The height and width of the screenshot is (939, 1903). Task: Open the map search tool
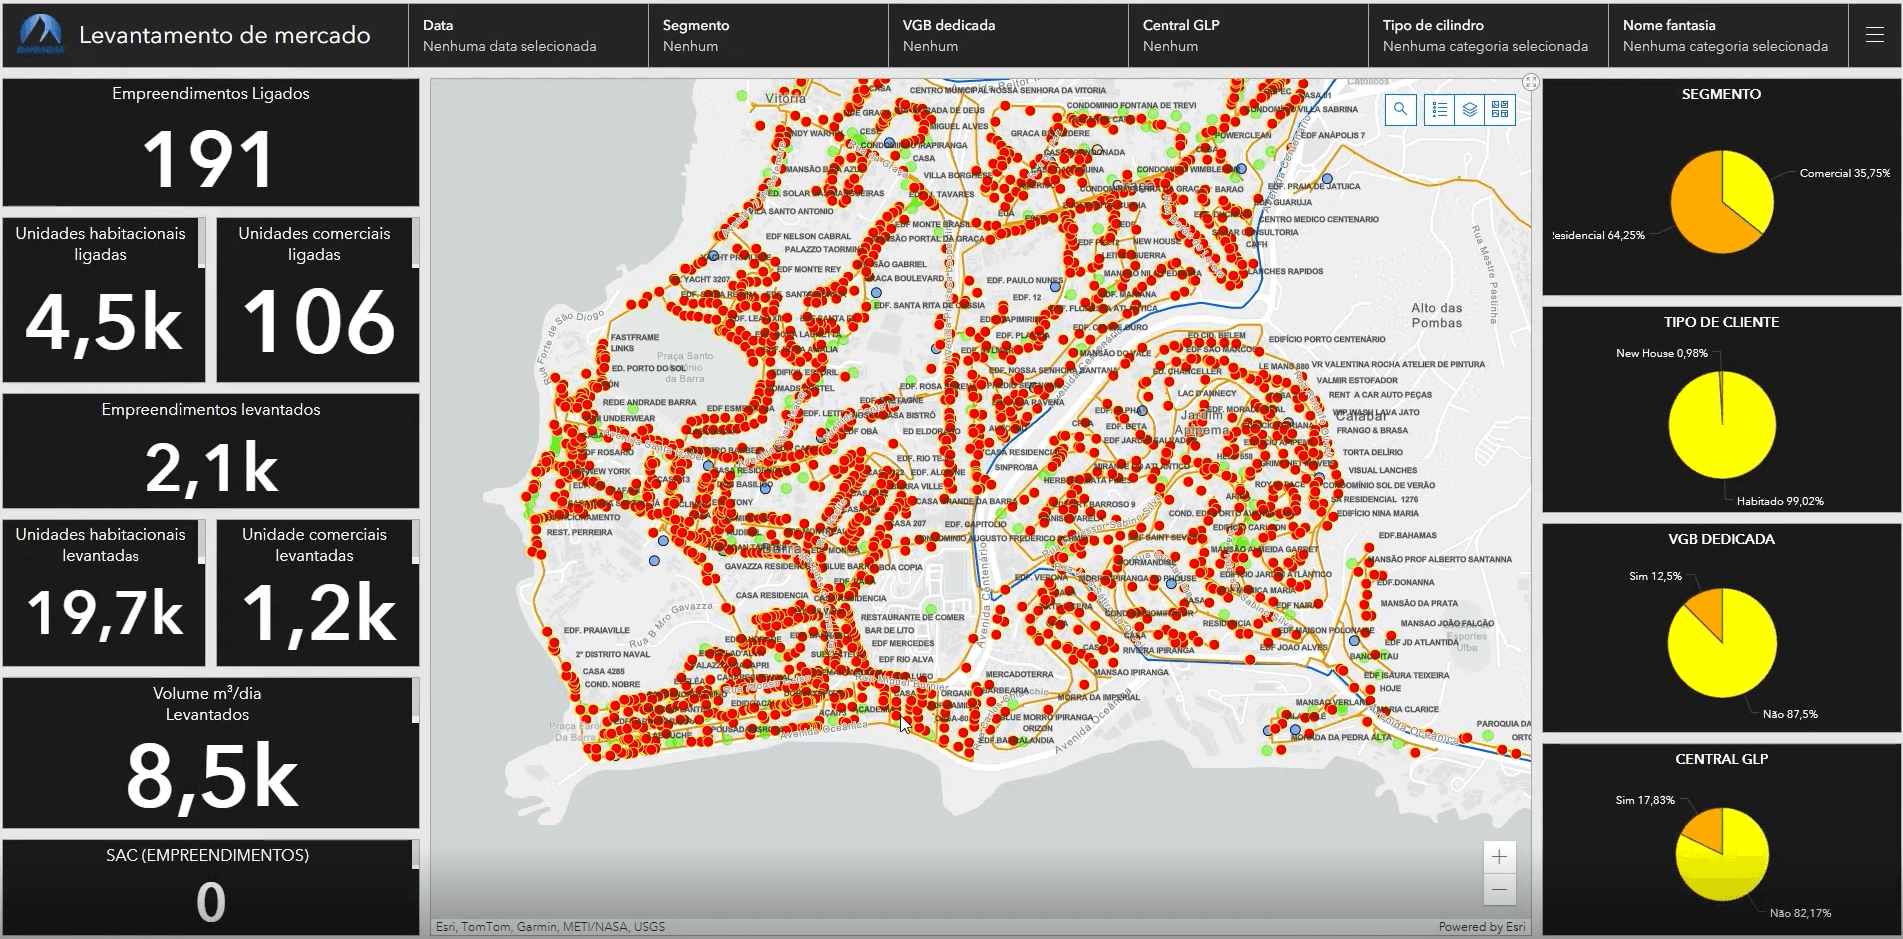click(x=1400, y=110)
